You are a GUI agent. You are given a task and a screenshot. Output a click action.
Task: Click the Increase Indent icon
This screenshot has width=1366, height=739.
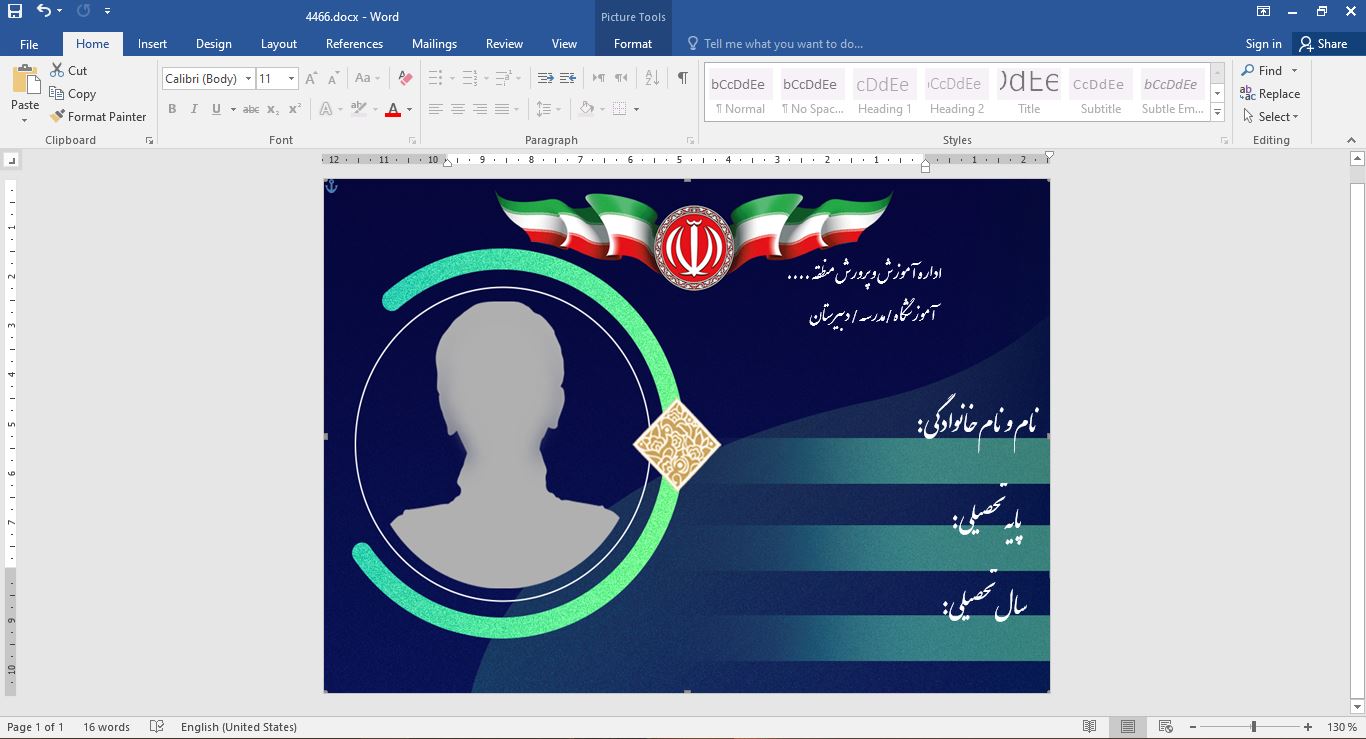click(x=568, y=78)
